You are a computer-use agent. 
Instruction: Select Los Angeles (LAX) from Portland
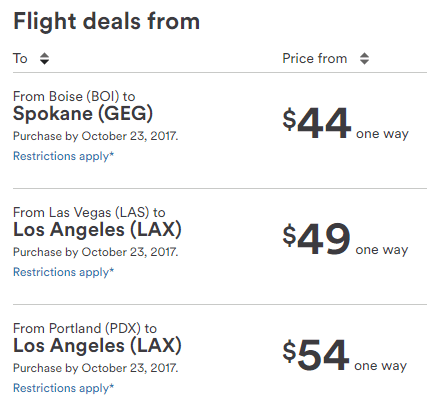(x=97, y=345)
